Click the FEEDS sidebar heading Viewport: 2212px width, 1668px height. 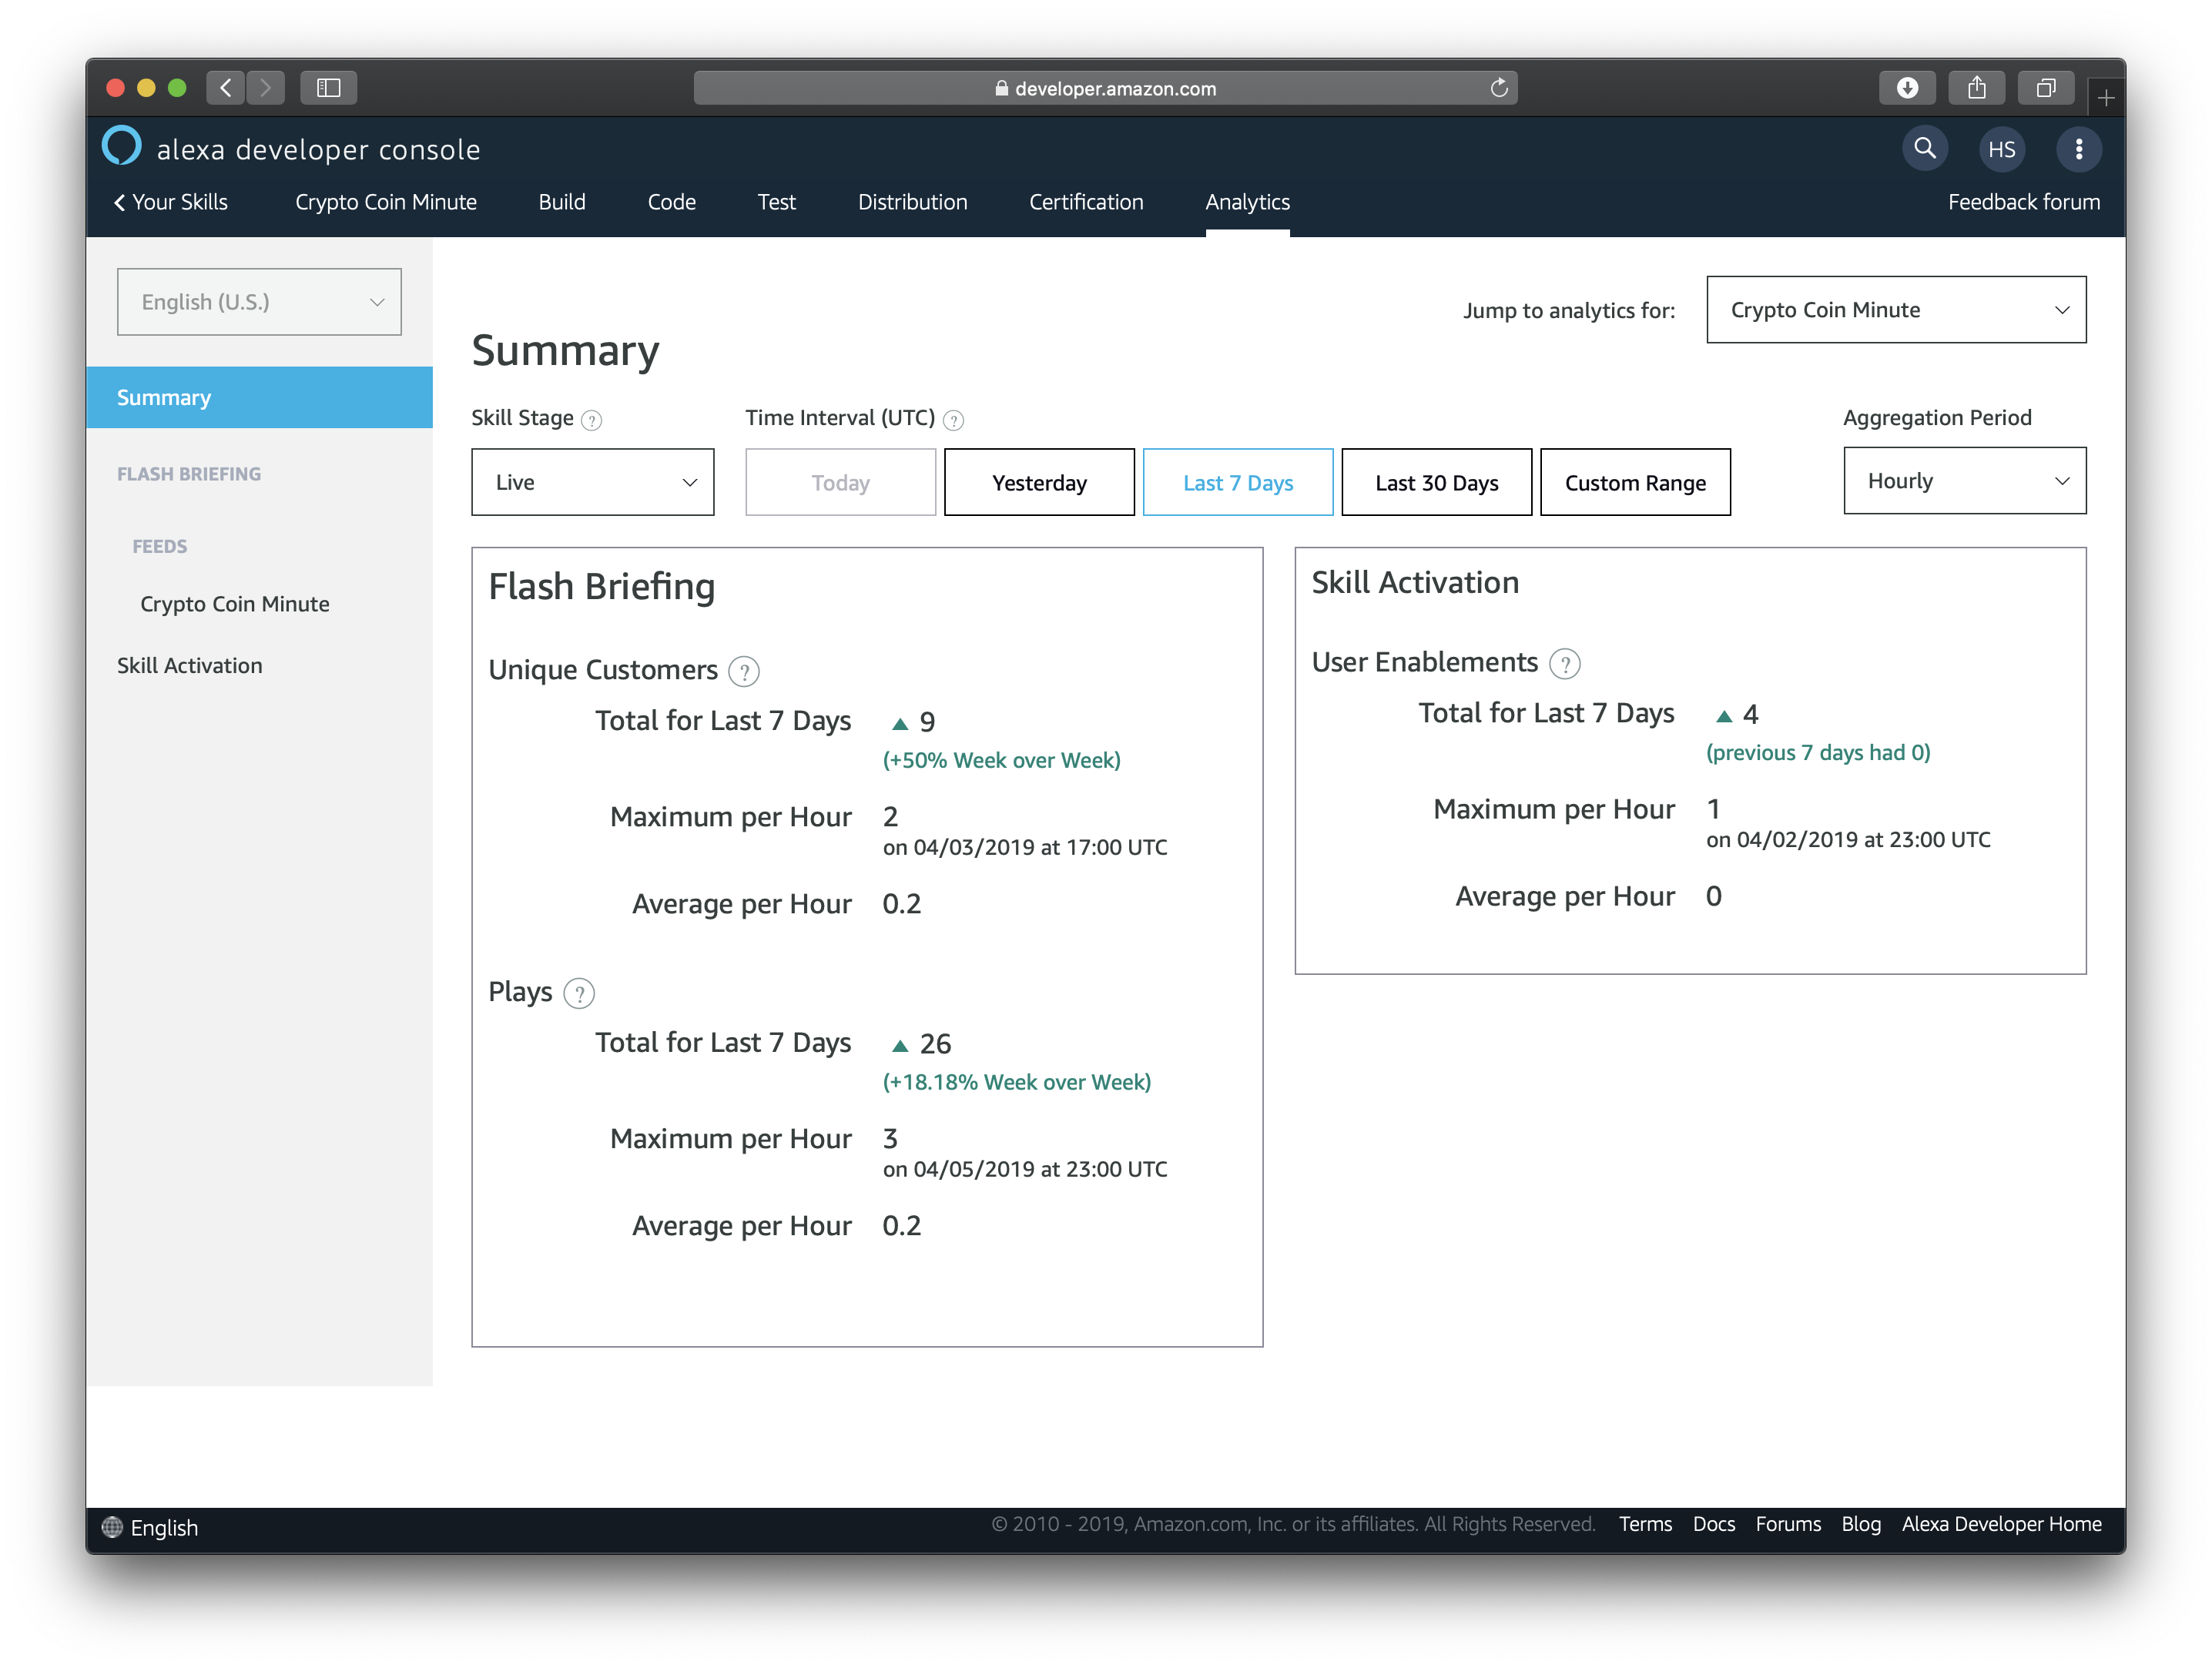pos(160,546)
